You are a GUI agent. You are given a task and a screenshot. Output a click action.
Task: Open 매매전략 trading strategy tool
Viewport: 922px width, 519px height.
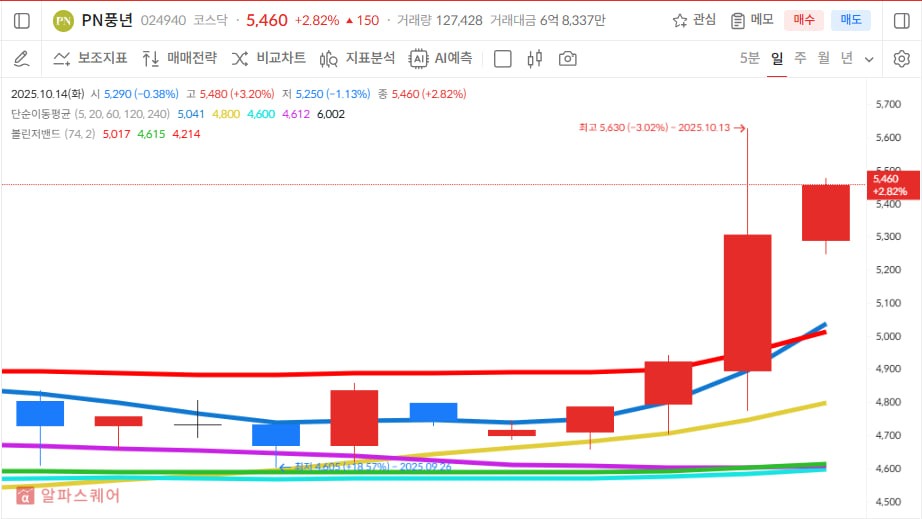click(179, 58)
